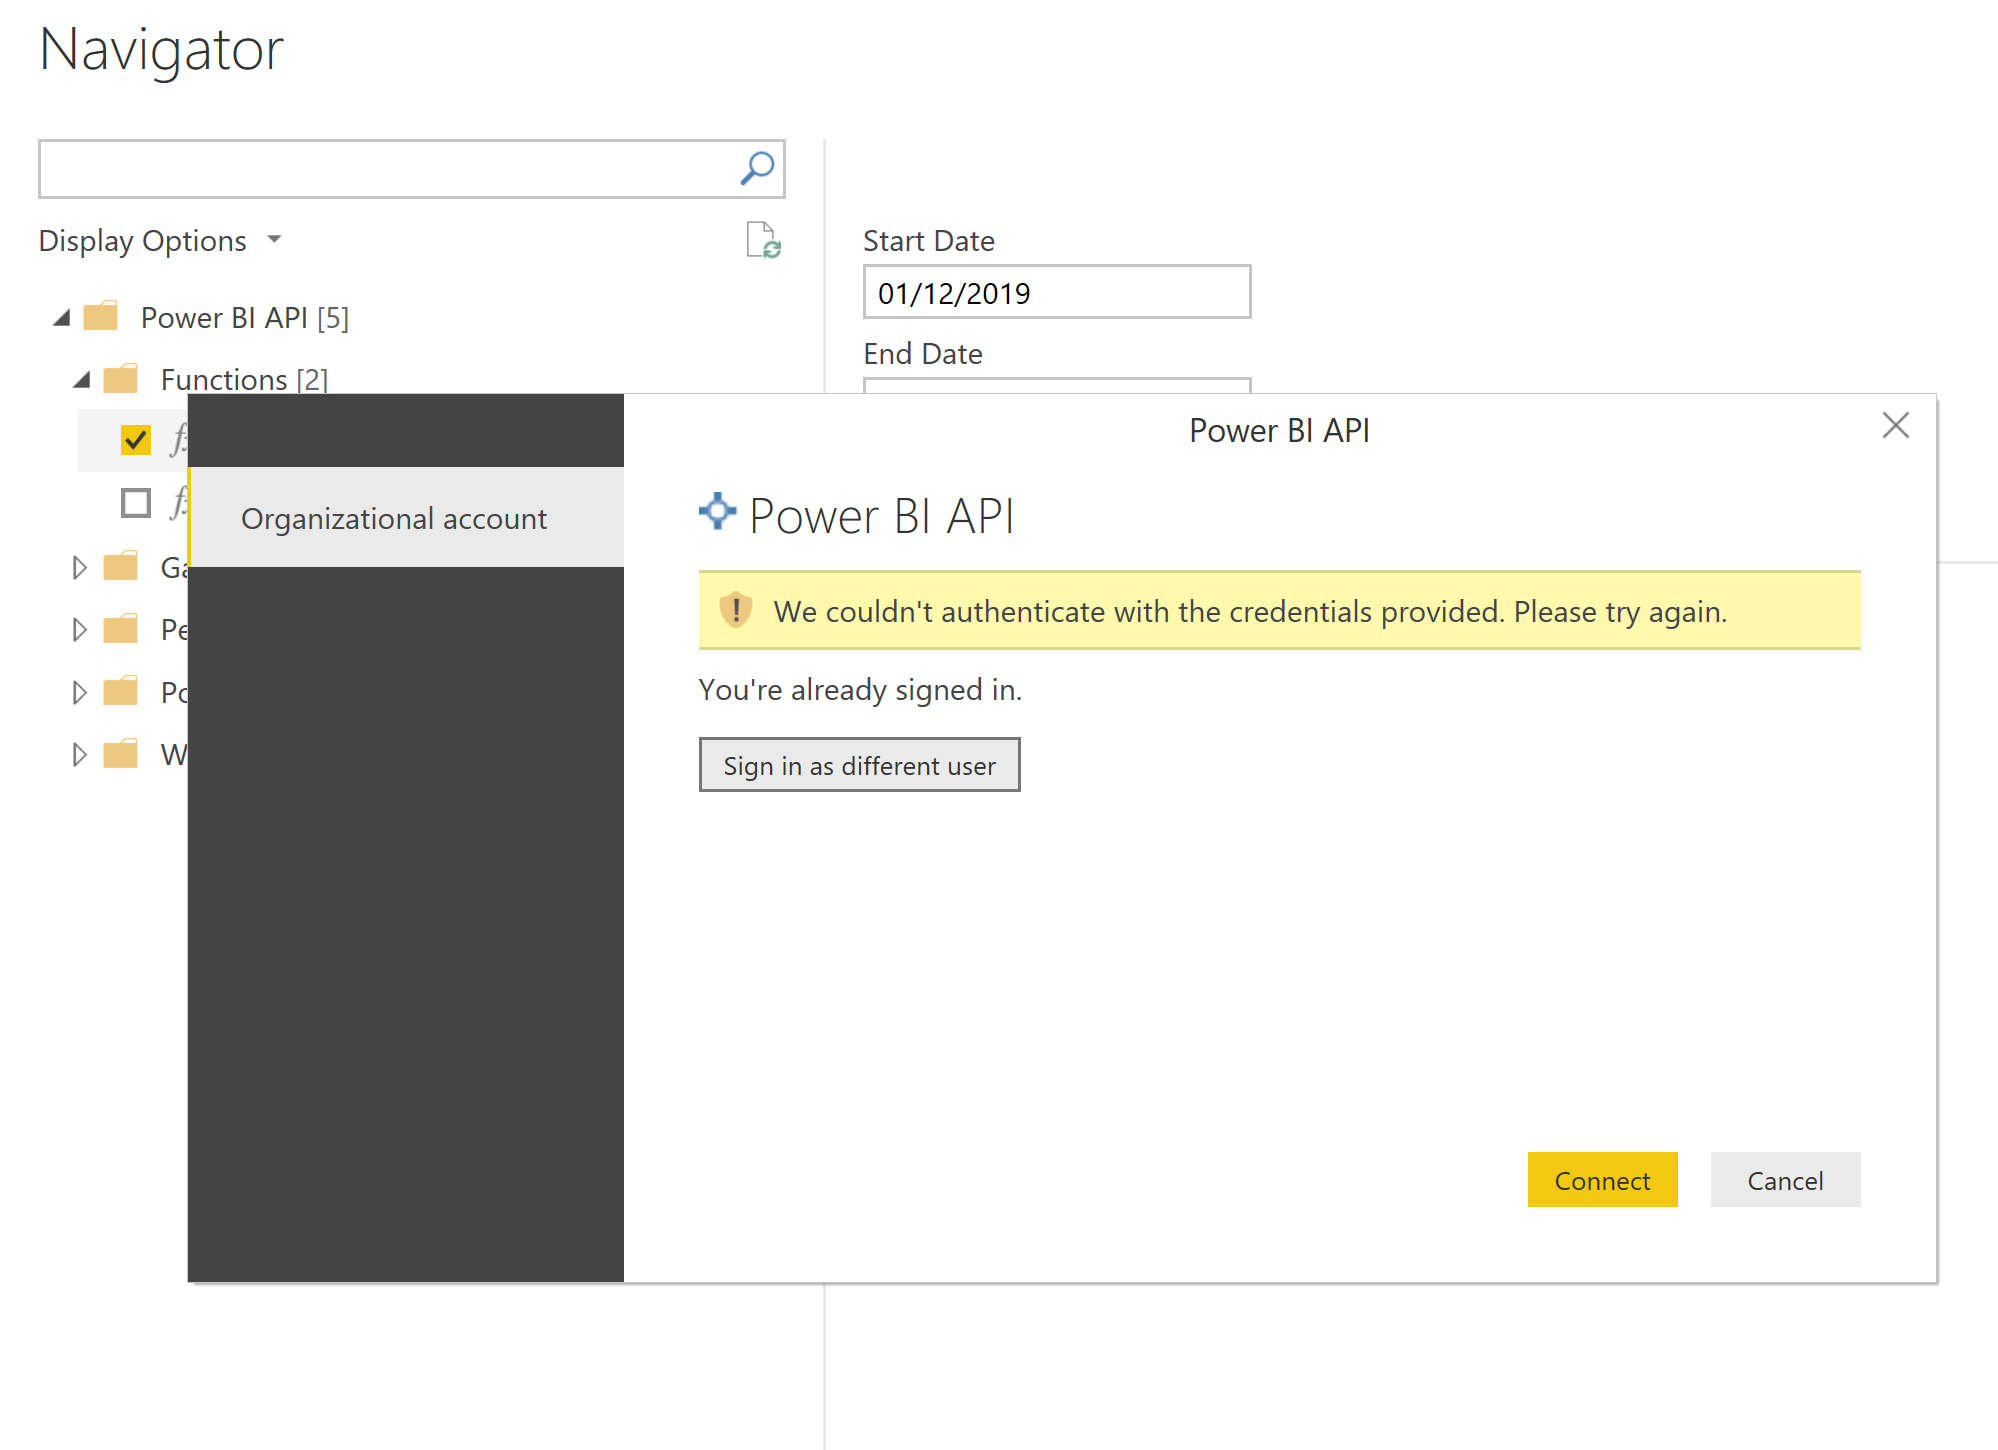Close the Power BI API dialog
The width and height of the screenshot is (1998, 1450).
1895,425
